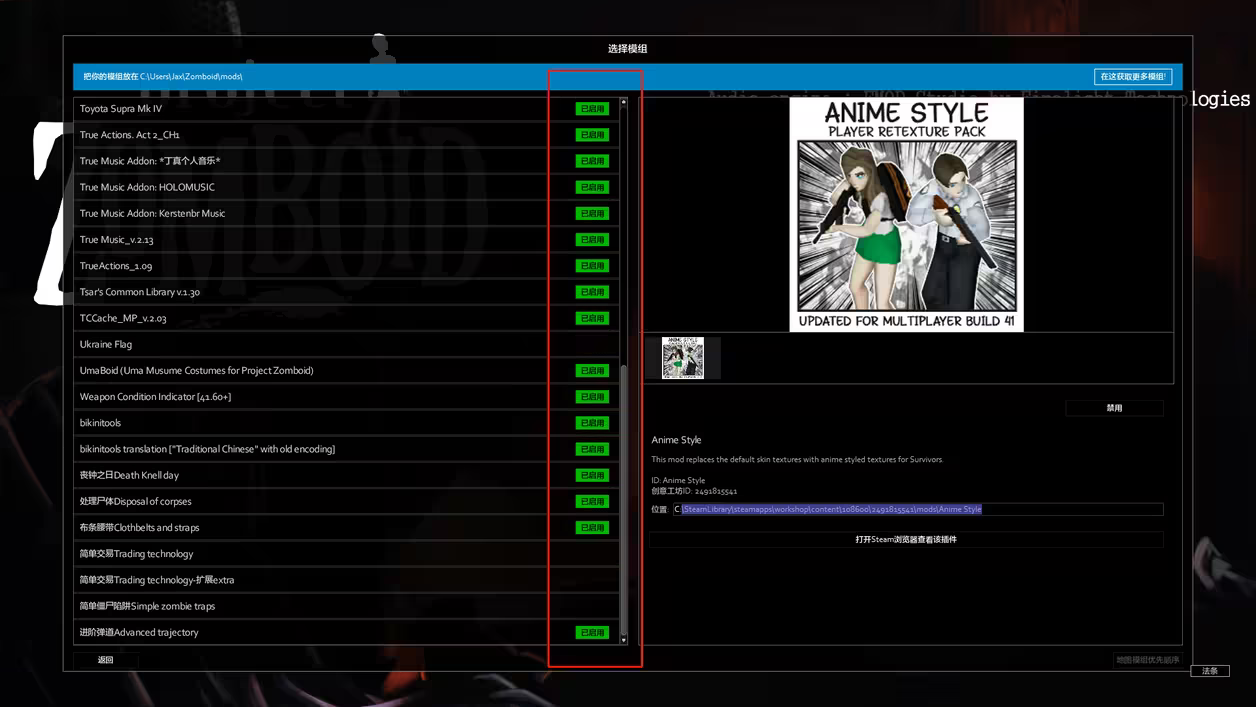Select the 进阶弹道Advanced trajectory mod name

[139, 632]
